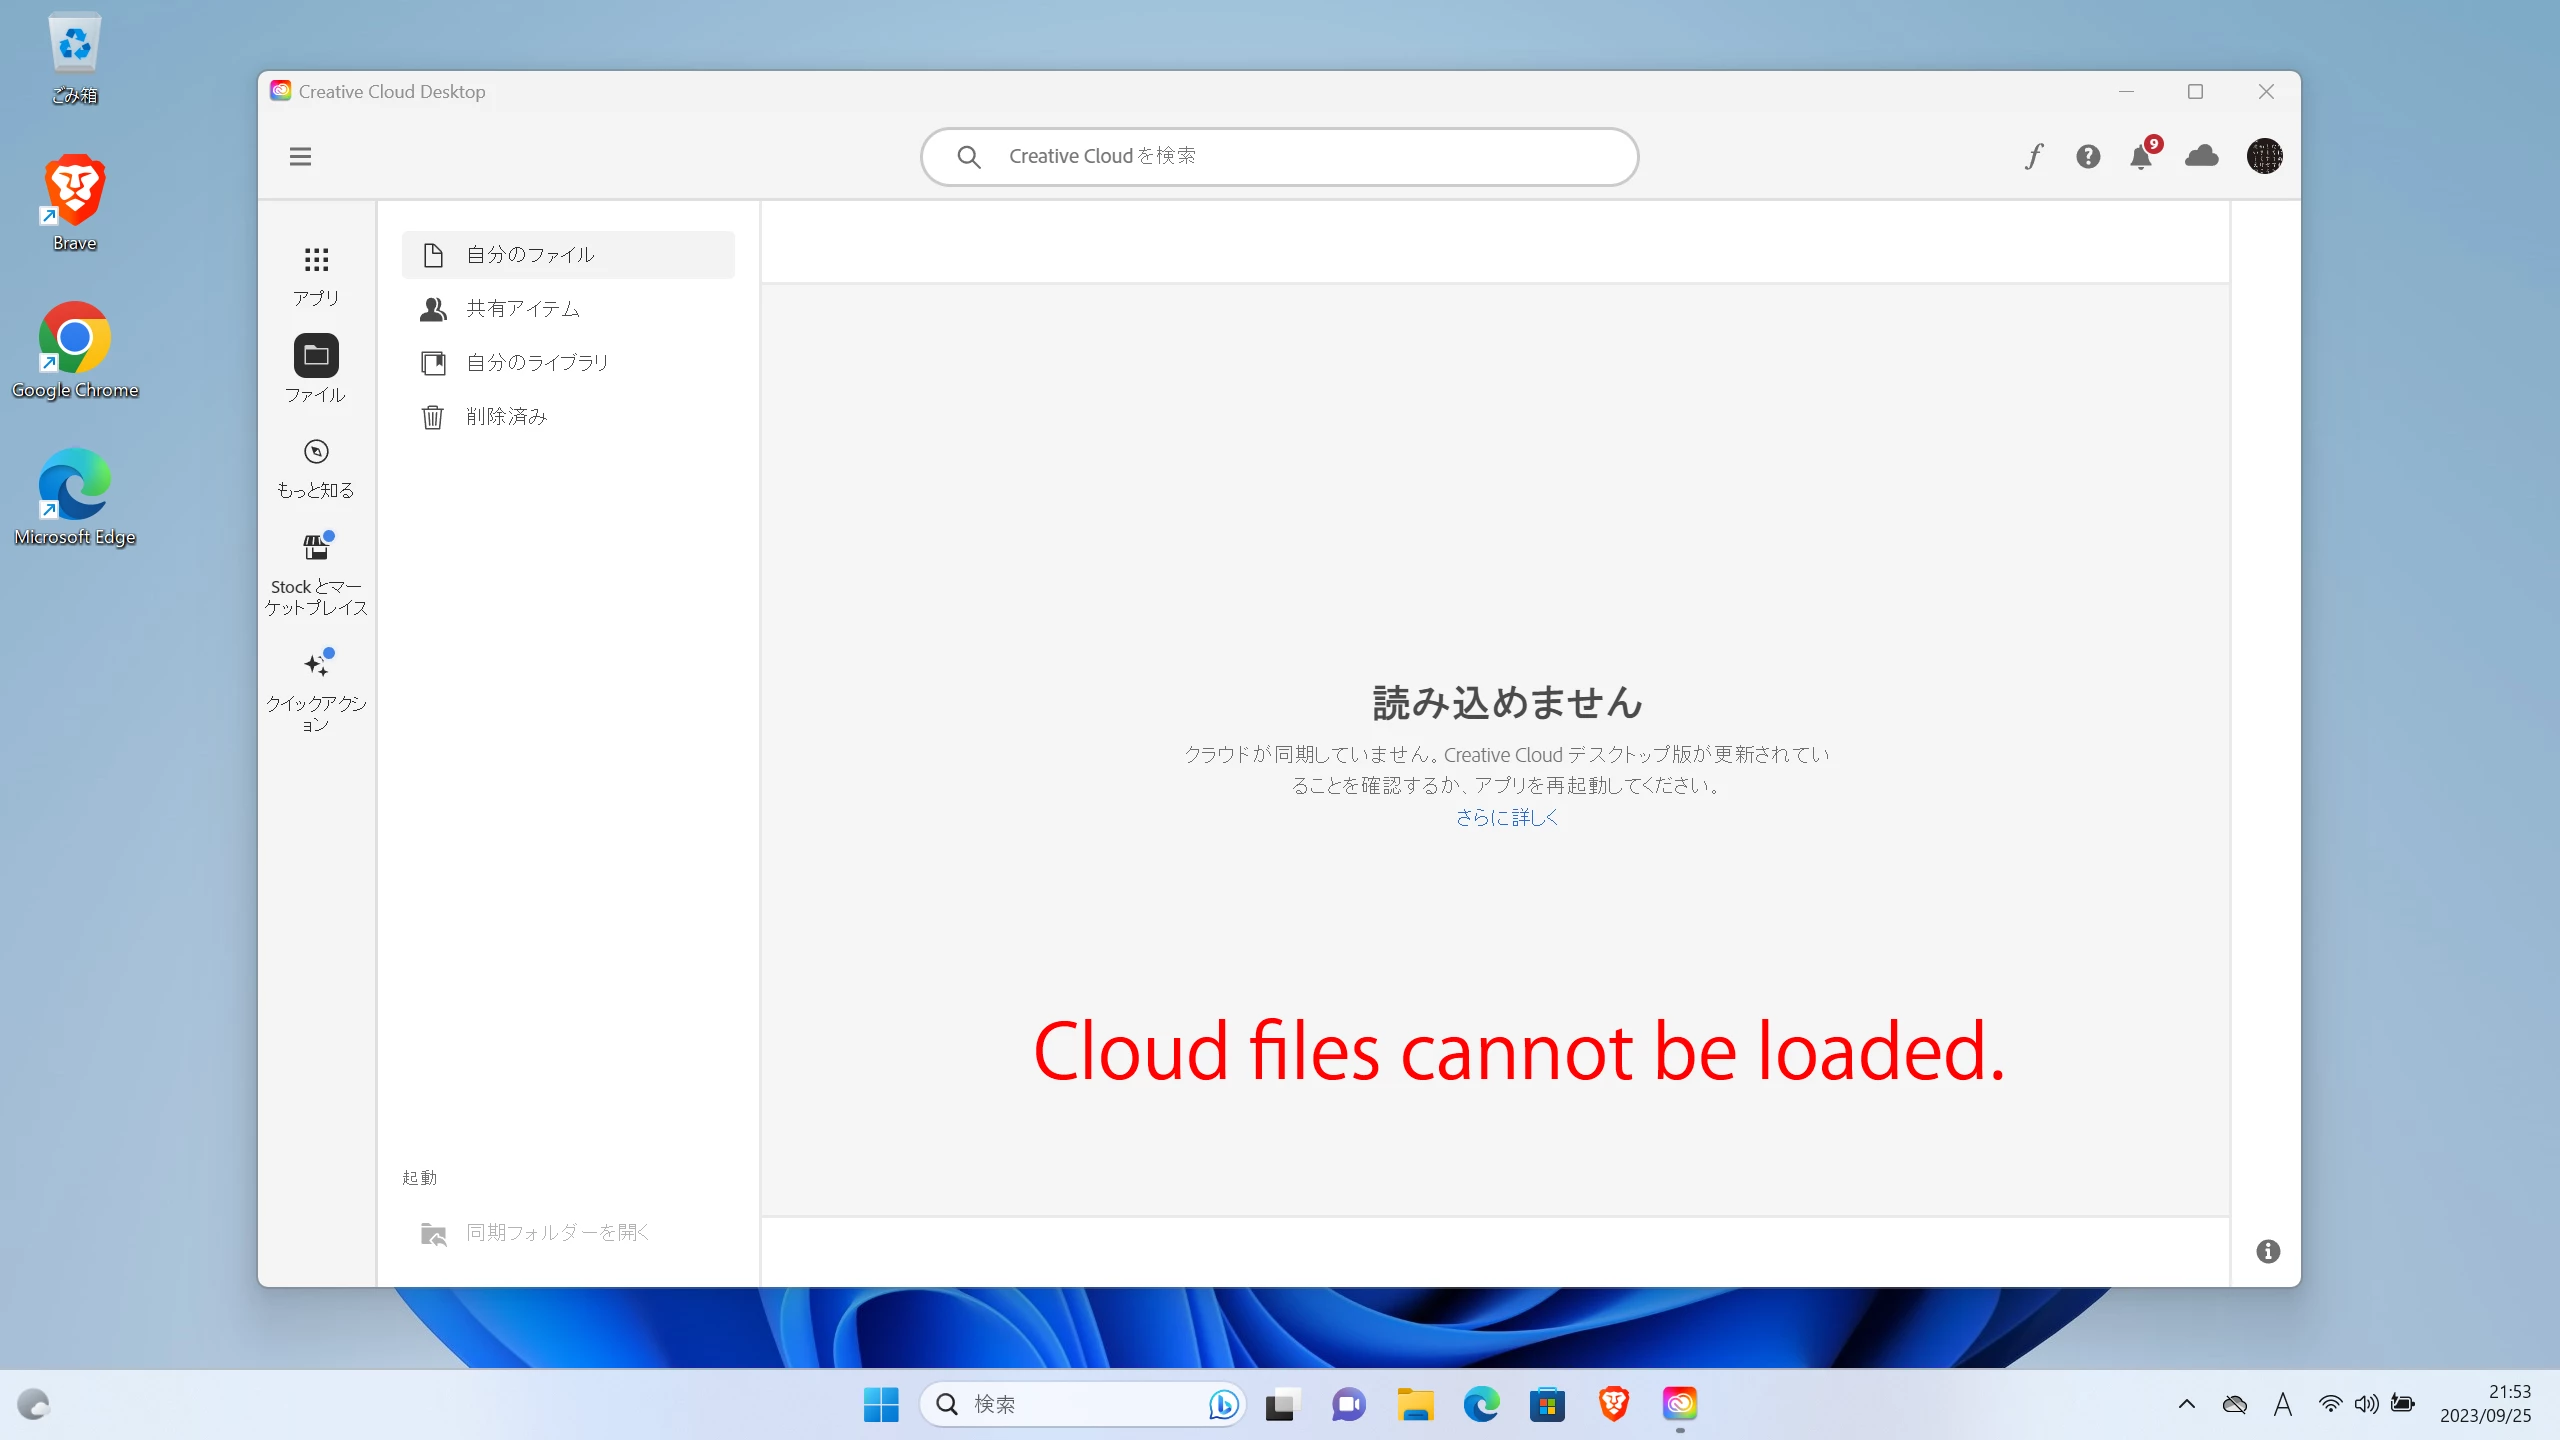Open the もっと知る compass icon
The image size is (2560, 1440).
[316, 467]
